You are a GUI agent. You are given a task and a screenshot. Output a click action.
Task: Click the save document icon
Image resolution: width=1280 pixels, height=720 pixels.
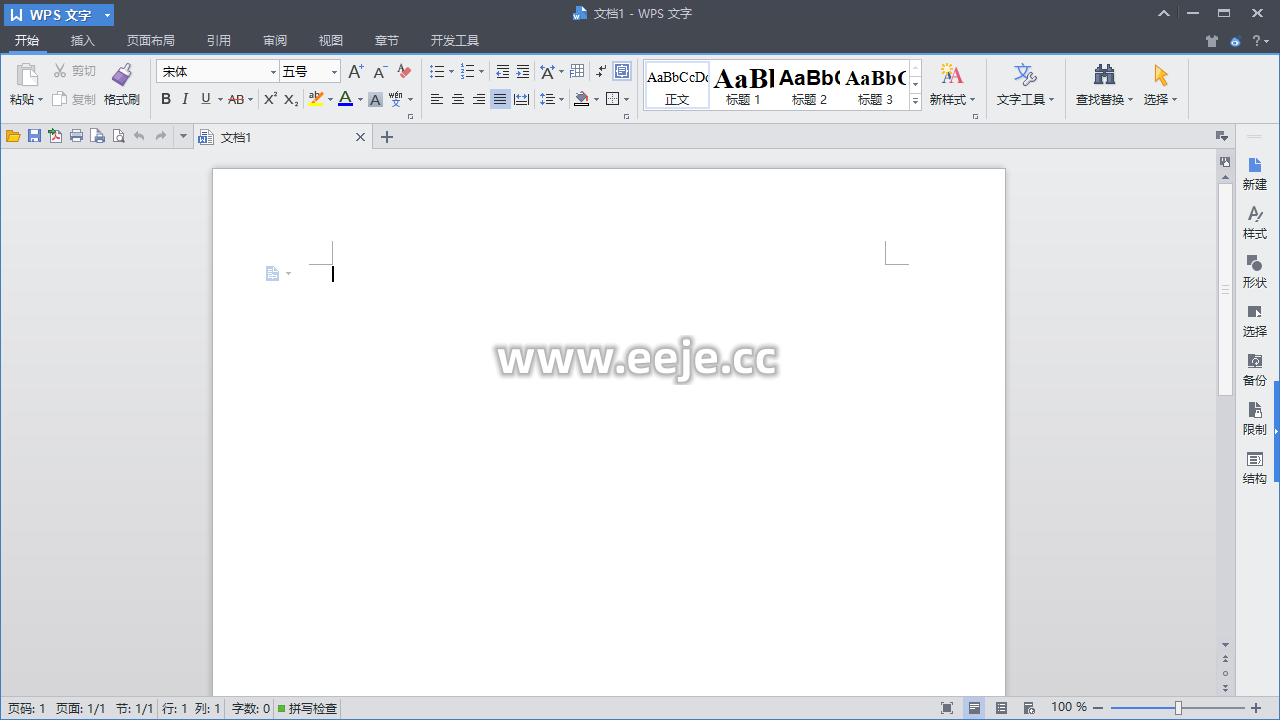[x=34, y=137]
